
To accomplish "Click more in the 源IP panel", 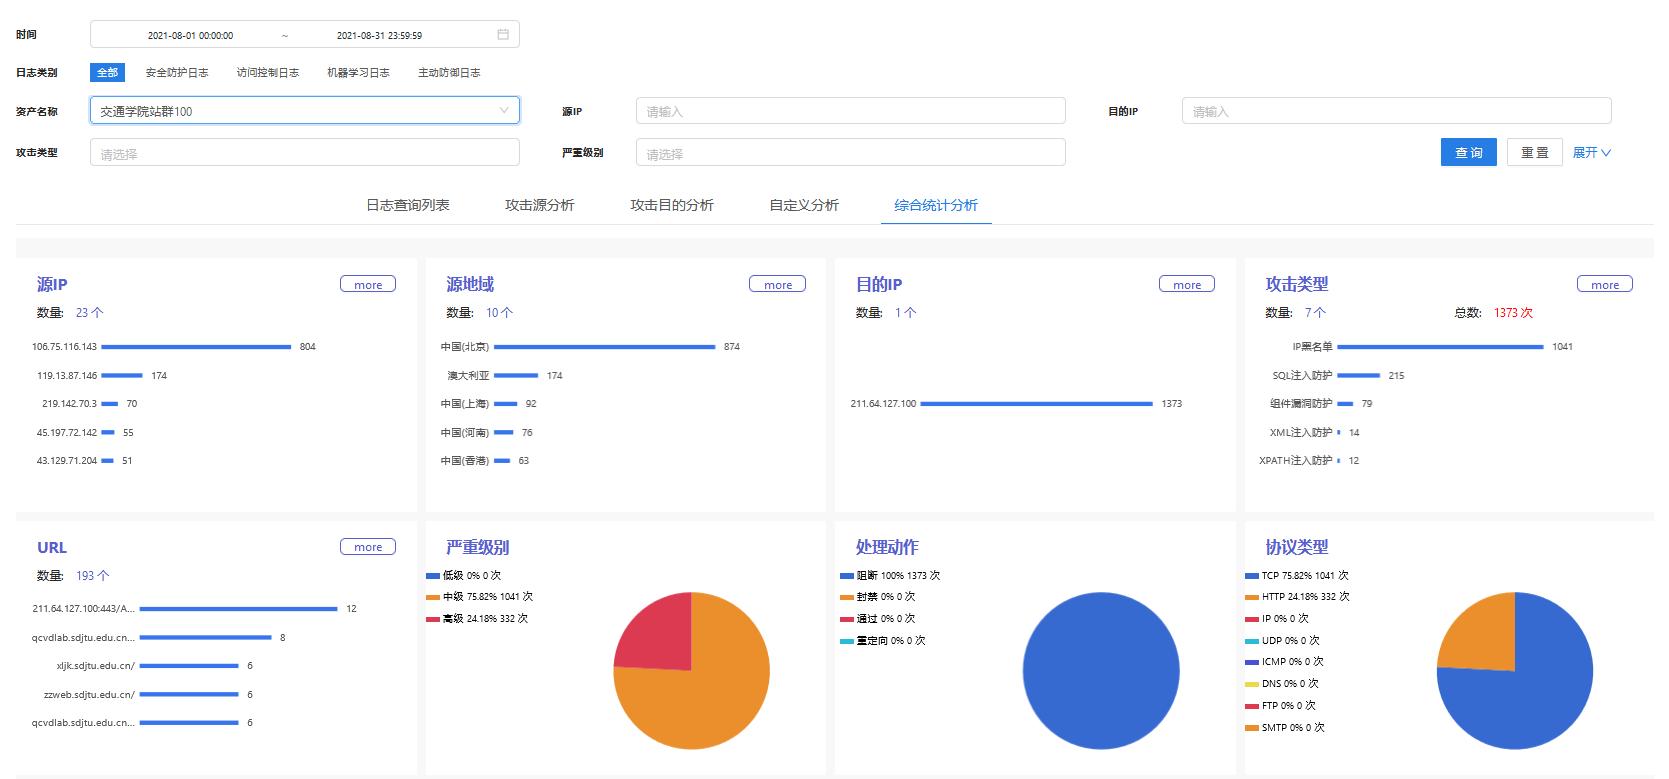I will click(x=368, y=284).
